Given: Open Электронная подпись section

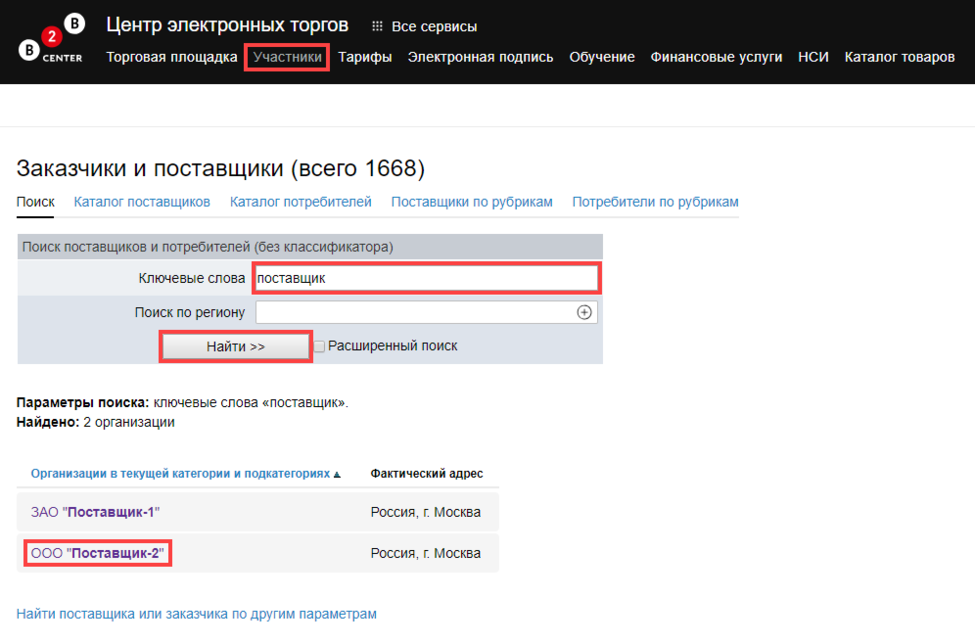Looking at the screenshot, I should pyautogui.click(x=480, y=57).
